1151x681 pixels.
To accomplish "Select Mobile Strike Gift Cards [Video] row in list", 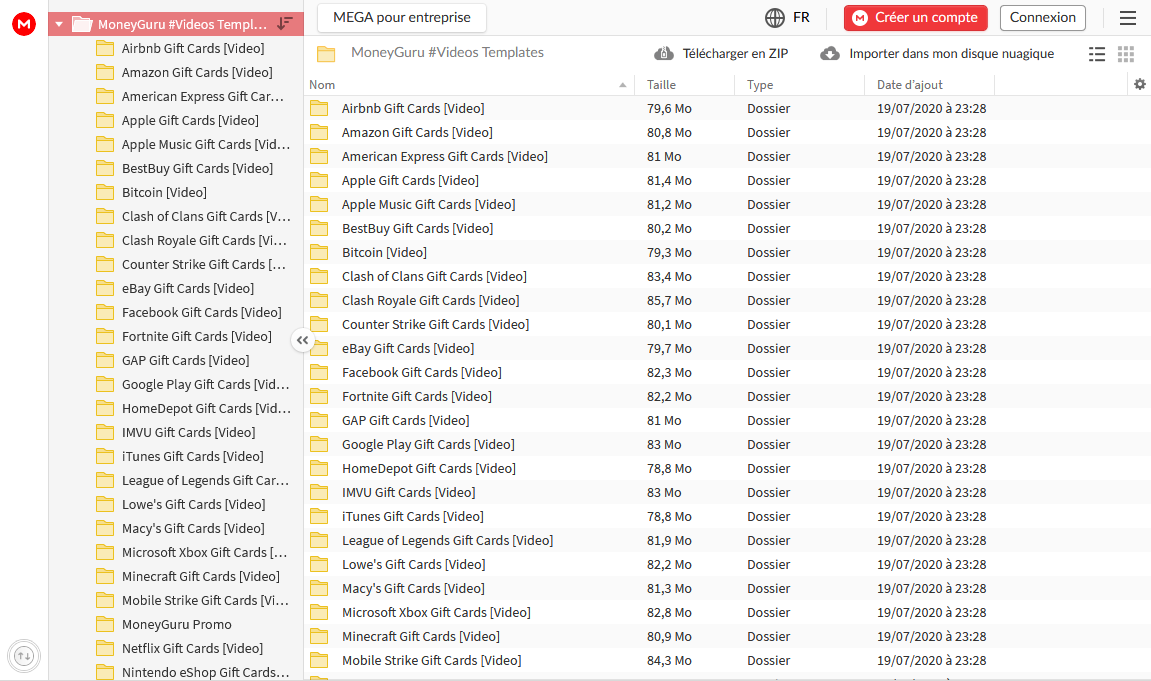I will point(727,660).
